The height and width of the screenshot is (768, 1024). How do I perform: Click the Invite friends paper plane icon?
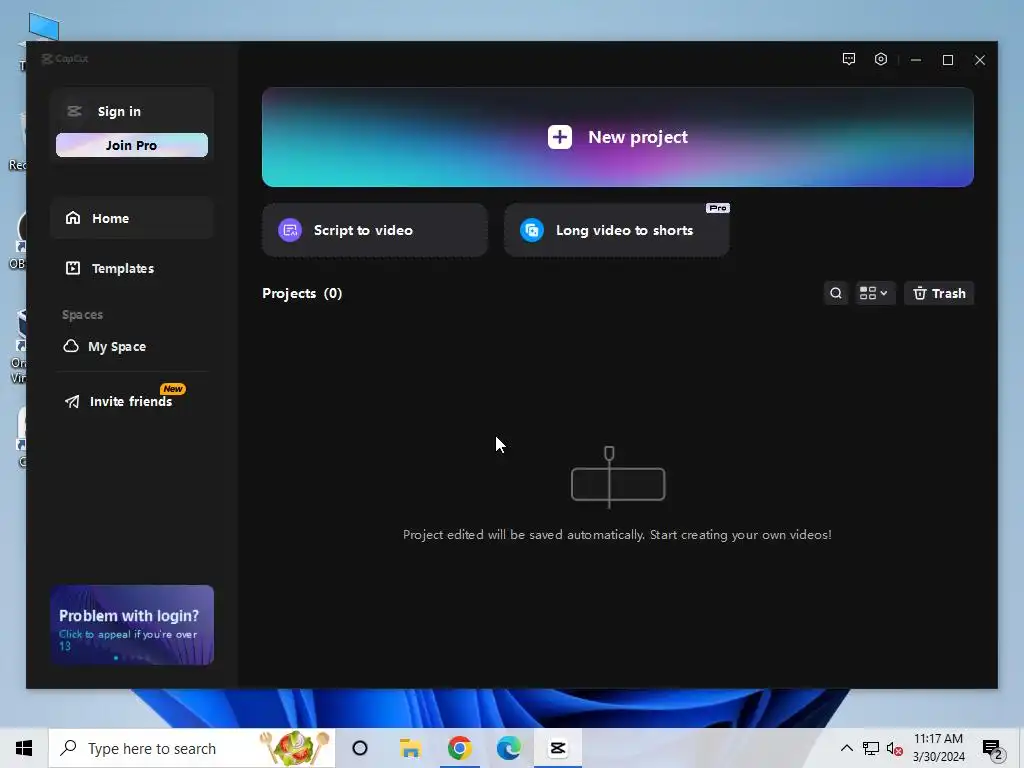[72, 401]
